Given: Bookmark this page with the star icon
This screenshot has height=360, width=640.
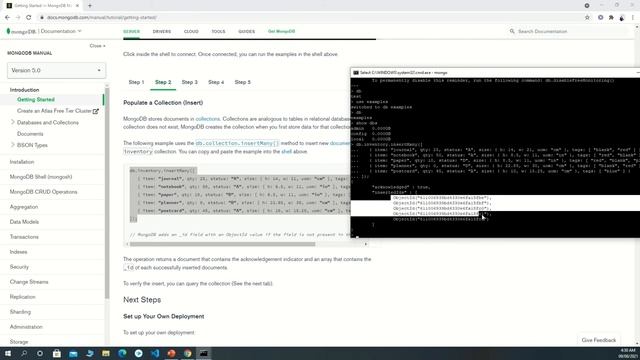Looking at the screenshot, I should [x=587, y=18].
